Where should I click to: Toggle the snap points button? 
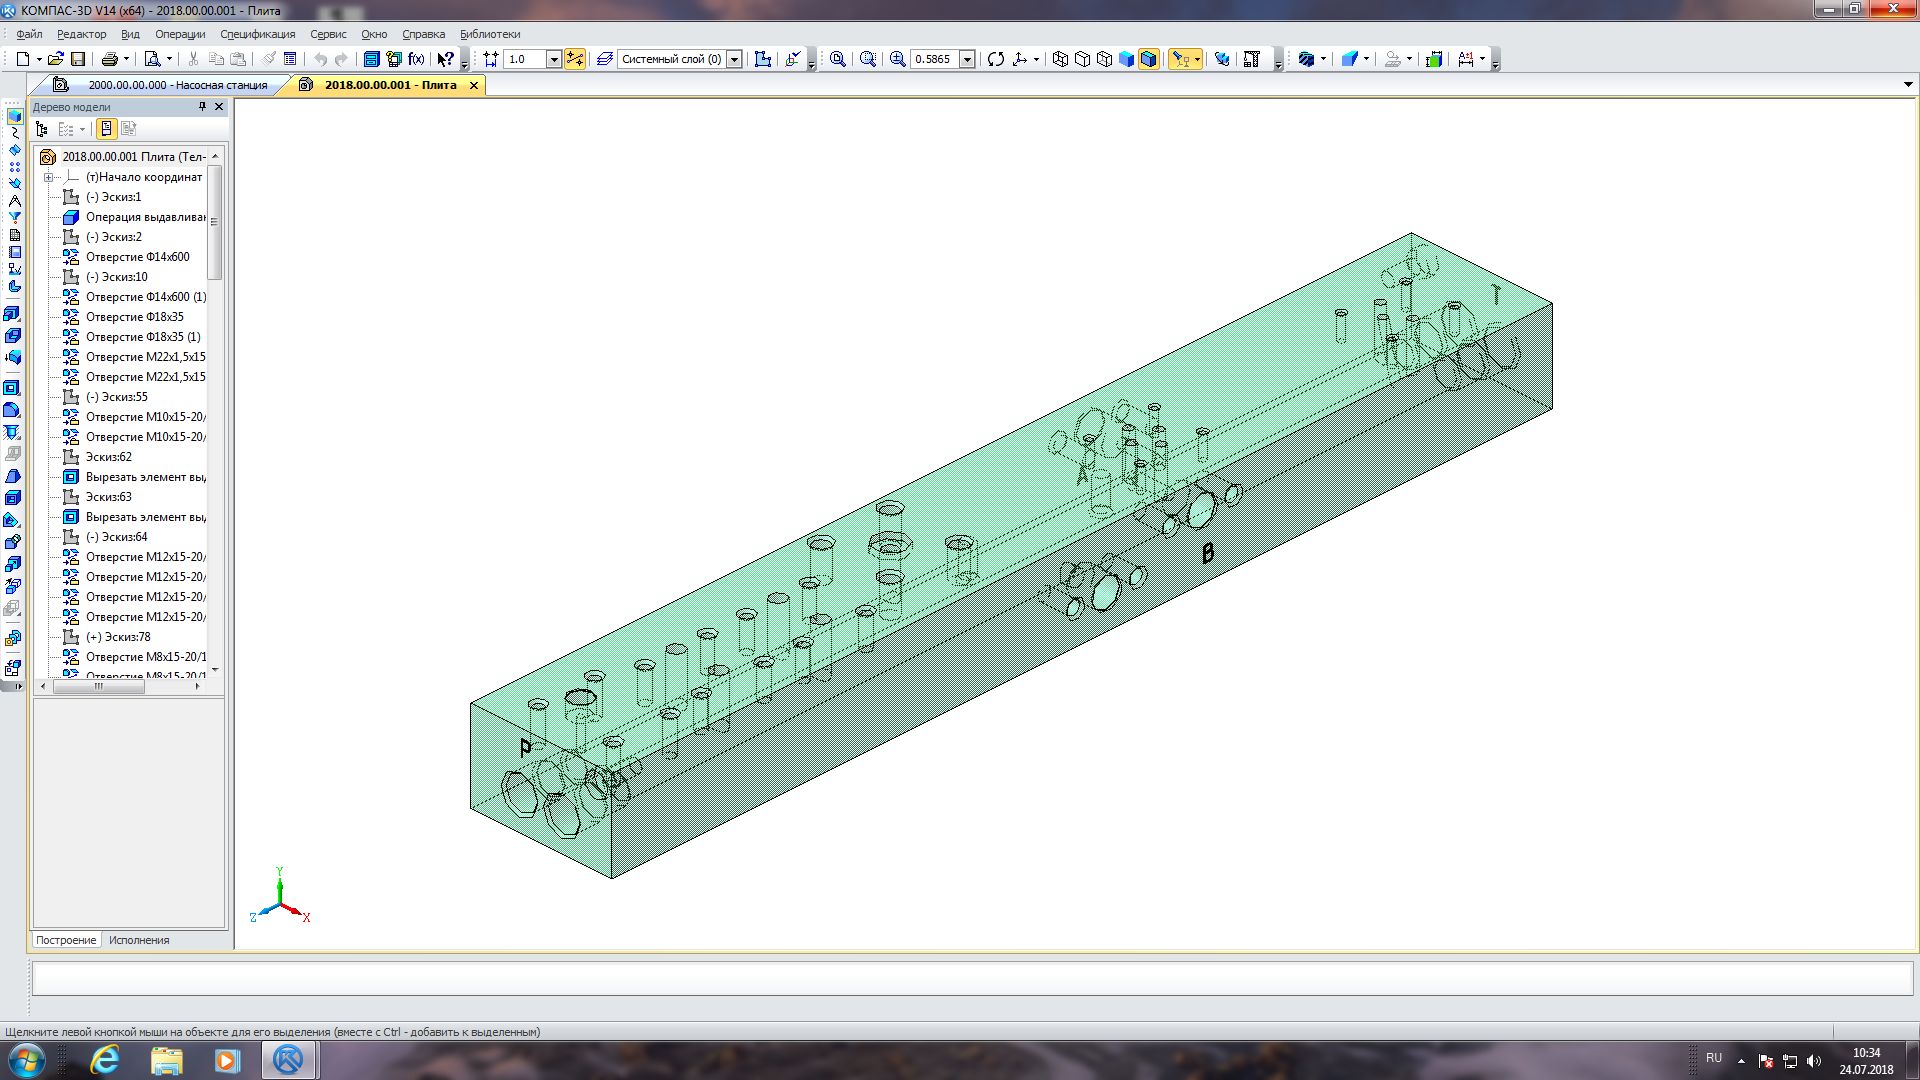tap(575, 59)
